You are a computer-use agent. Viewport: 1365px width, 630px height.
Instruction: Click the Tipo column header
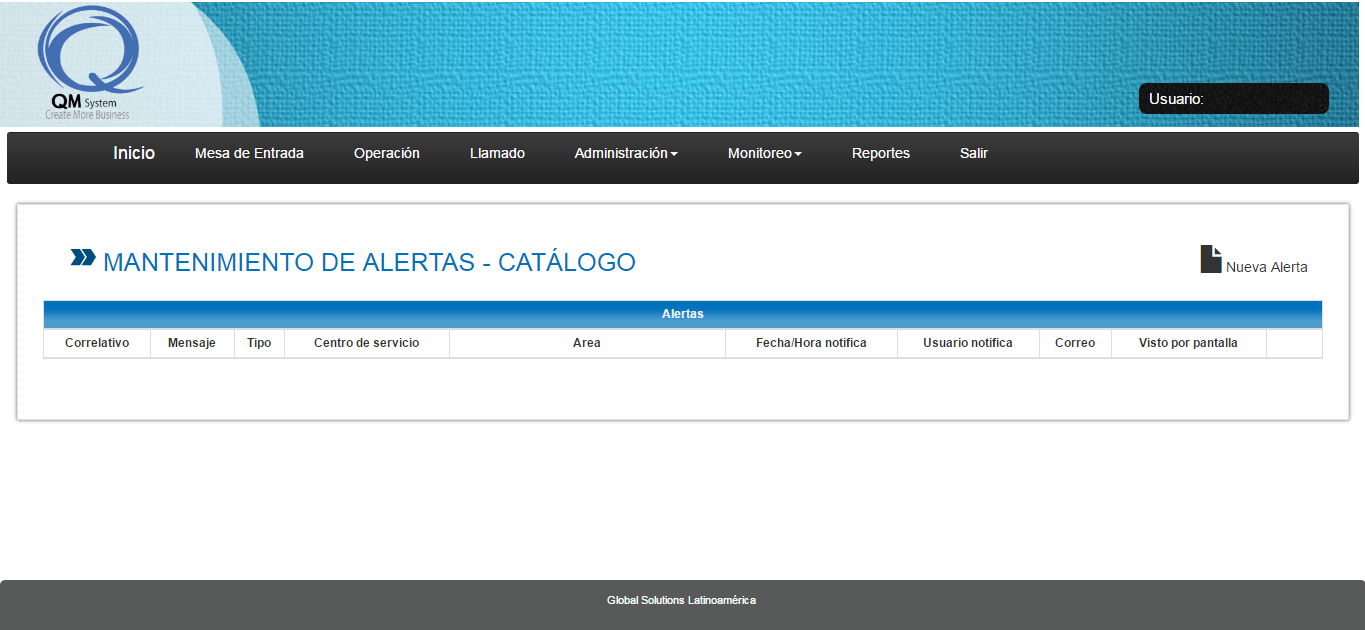point(259,343)
